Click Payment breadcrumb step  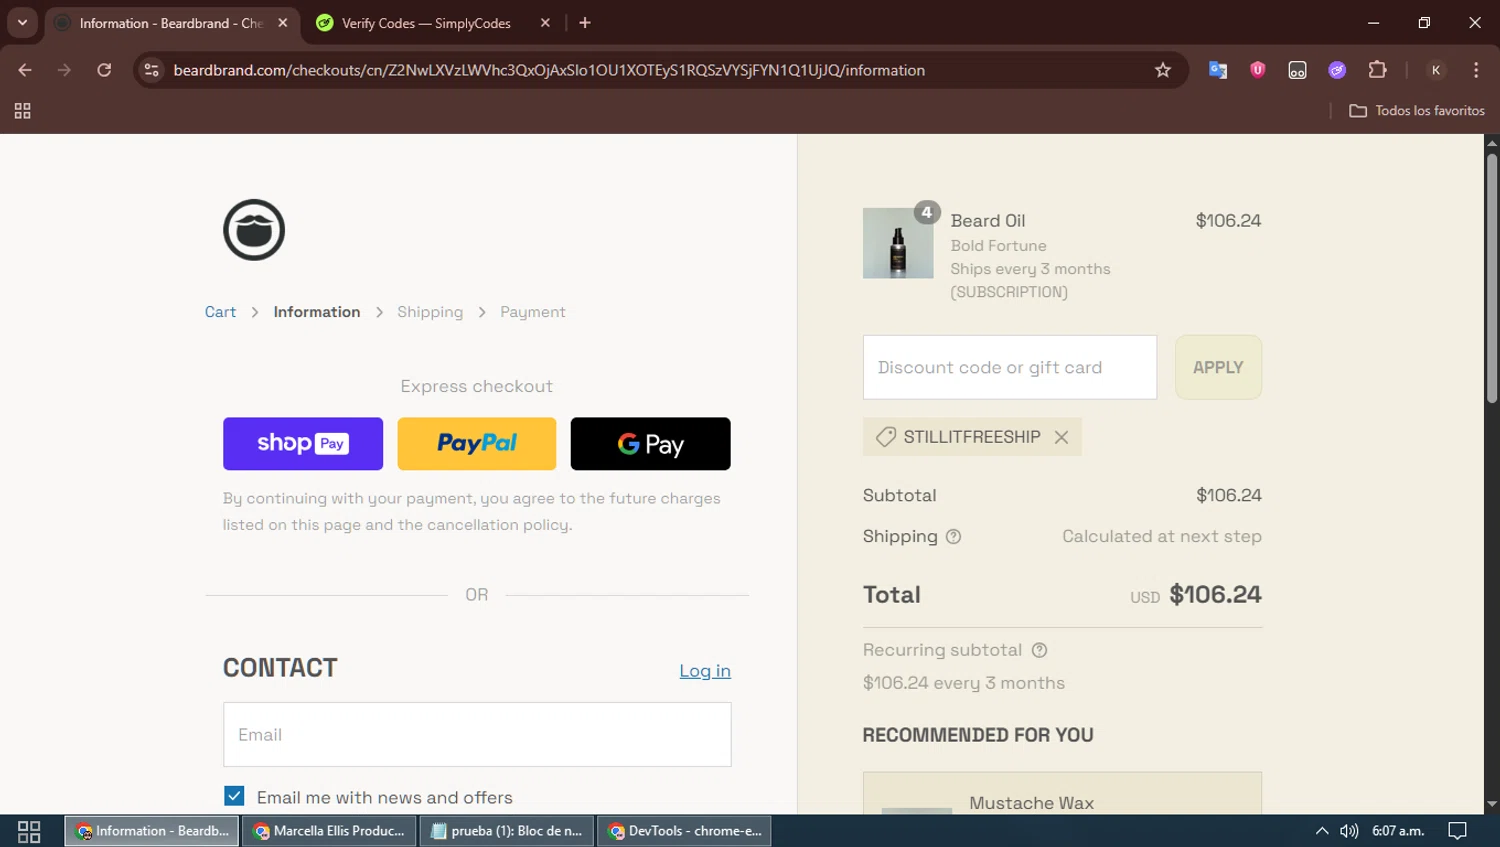coord(533,312)
